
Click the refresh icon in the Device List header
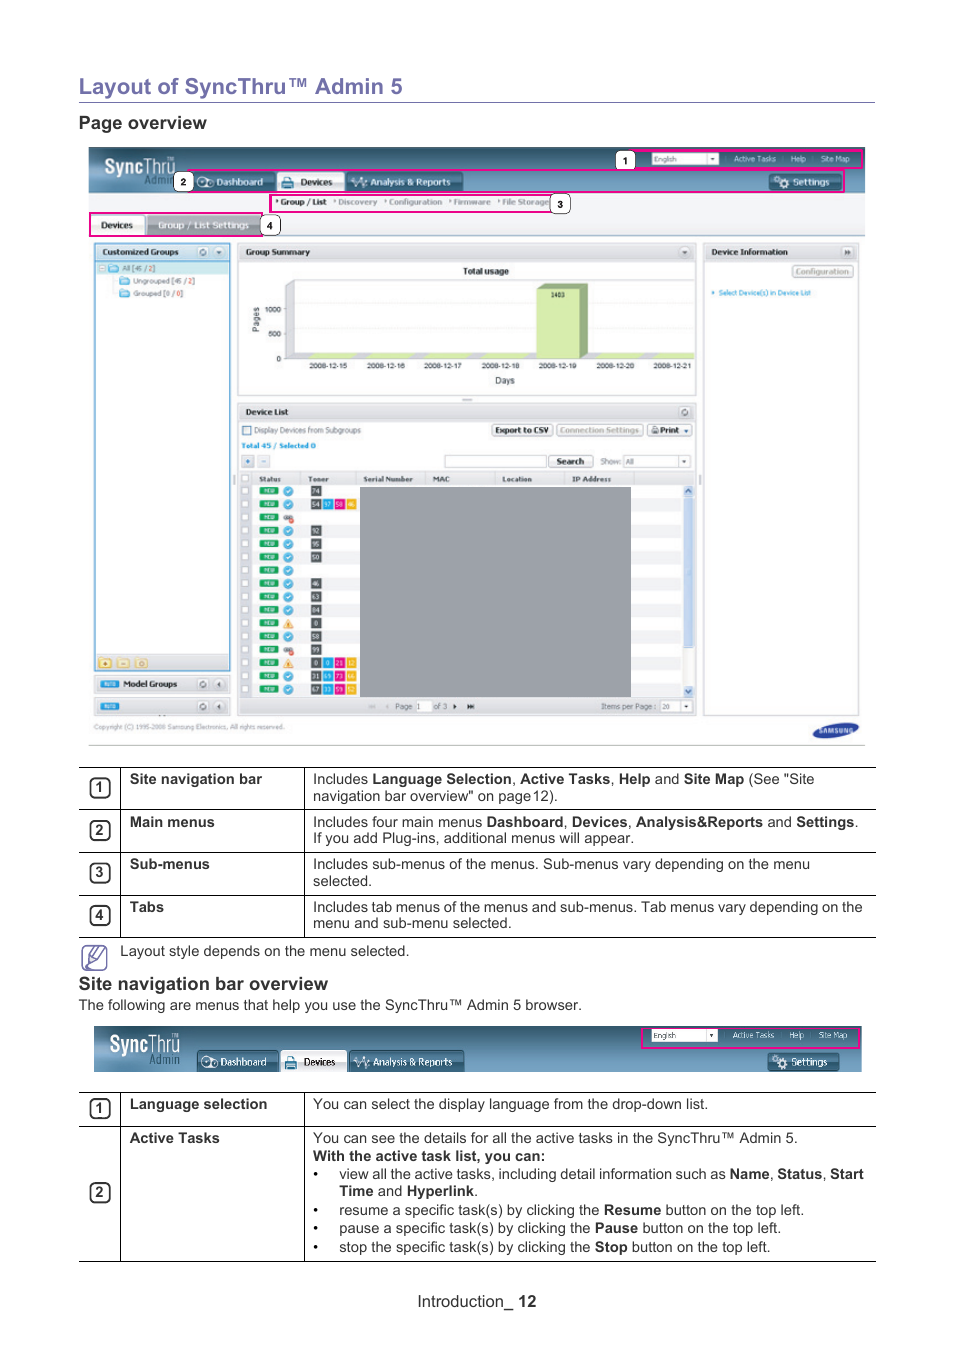[685, 412]
